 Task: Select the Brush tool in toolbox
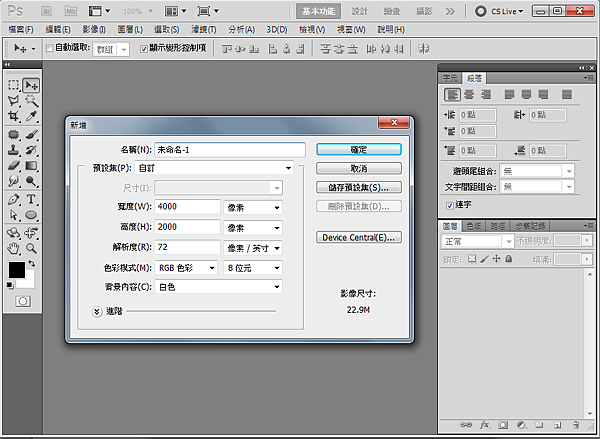pyautogui.click(x=31, y=133)
